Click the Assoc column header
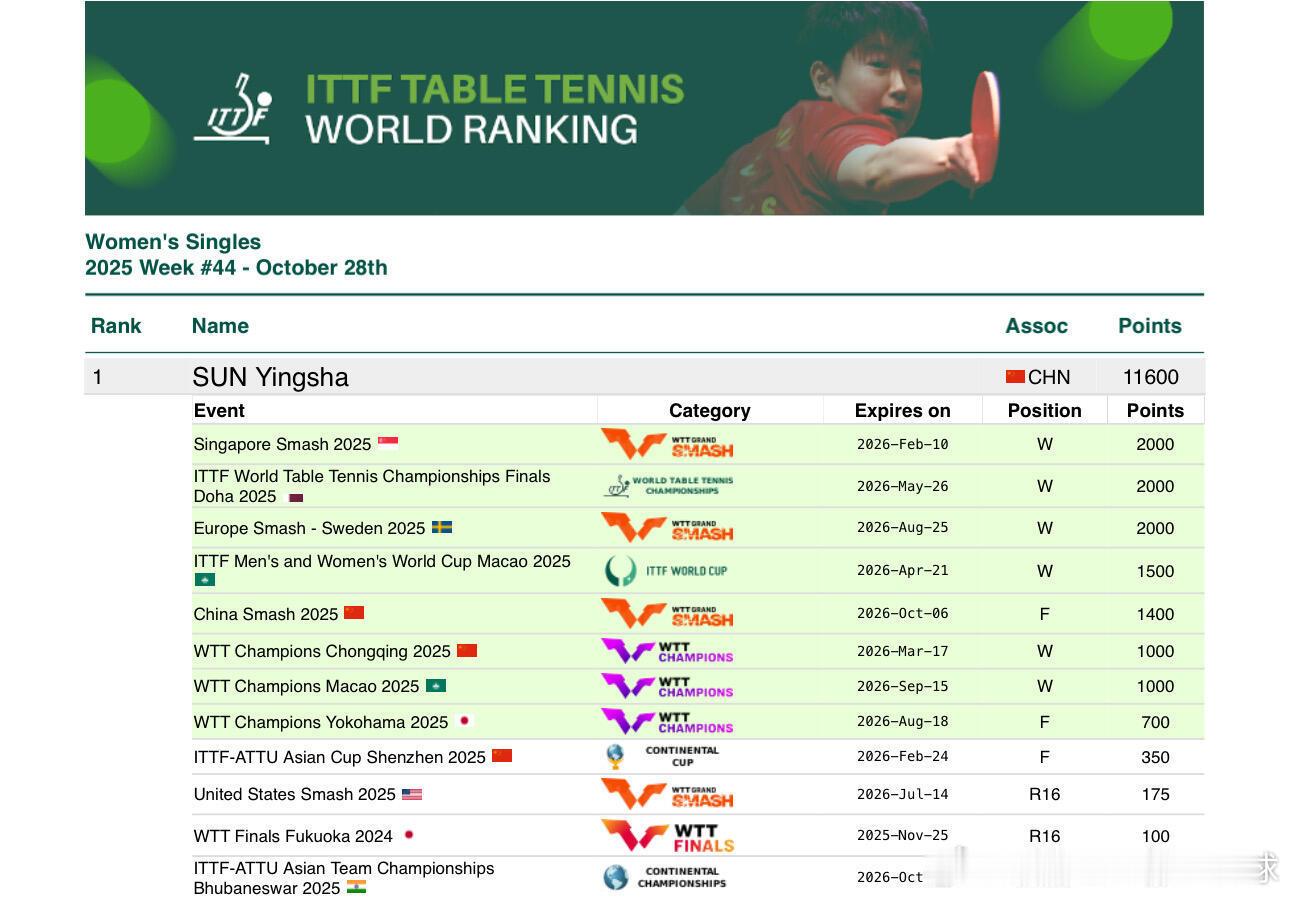This screenshot has width=1290, height=899. click(1036, 326)
